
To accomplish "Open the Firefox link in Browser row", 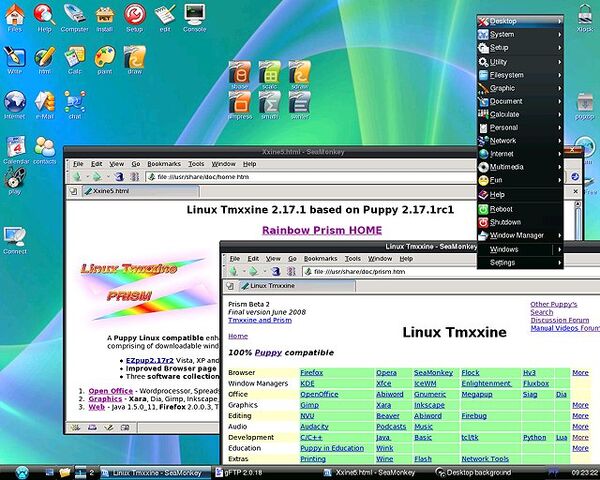I will 311,372.
